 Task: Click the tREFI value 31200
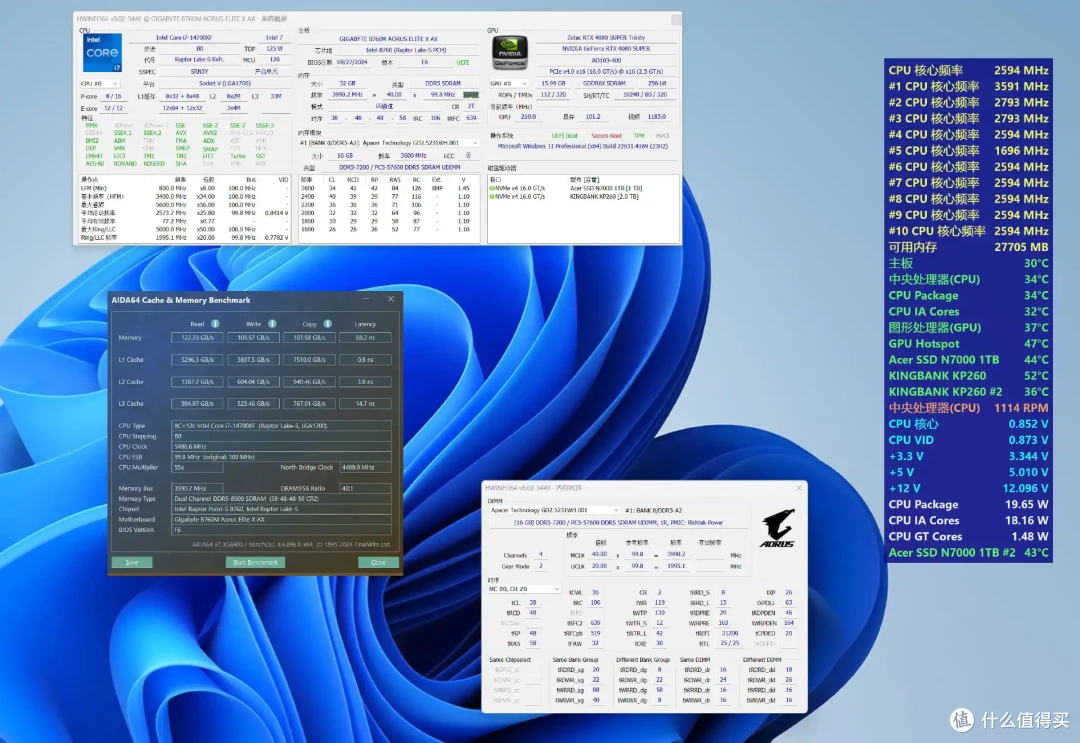pos(729,634)
